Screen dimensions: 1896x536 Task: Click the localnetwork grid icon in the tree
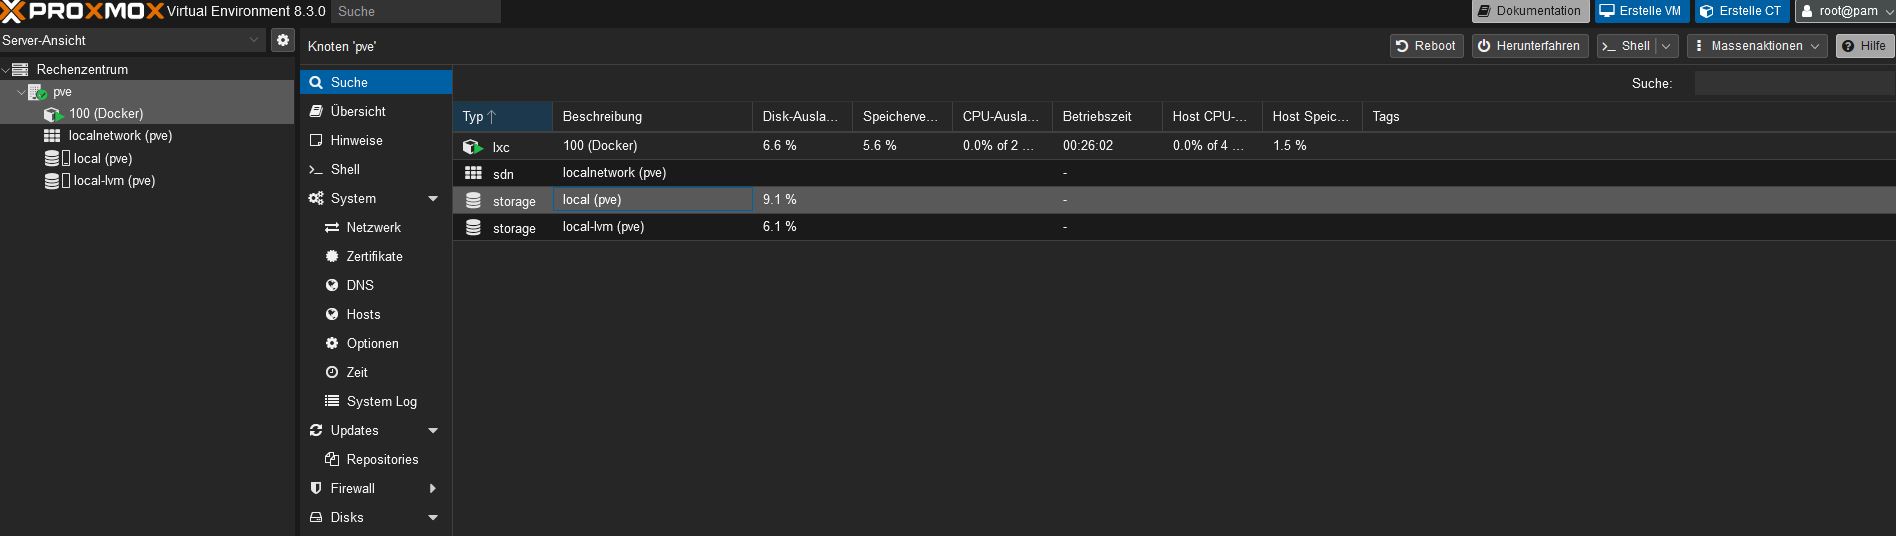(52, 136)
